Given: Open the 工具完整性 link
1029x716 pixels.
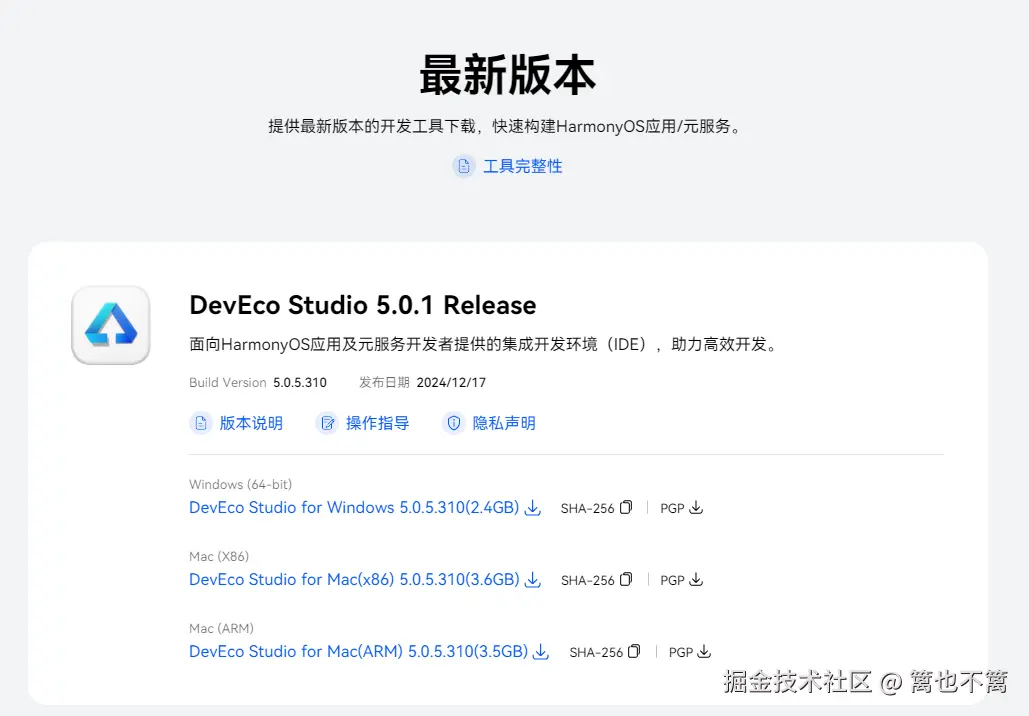Looking at the screenshot, I should click(522, 166).
